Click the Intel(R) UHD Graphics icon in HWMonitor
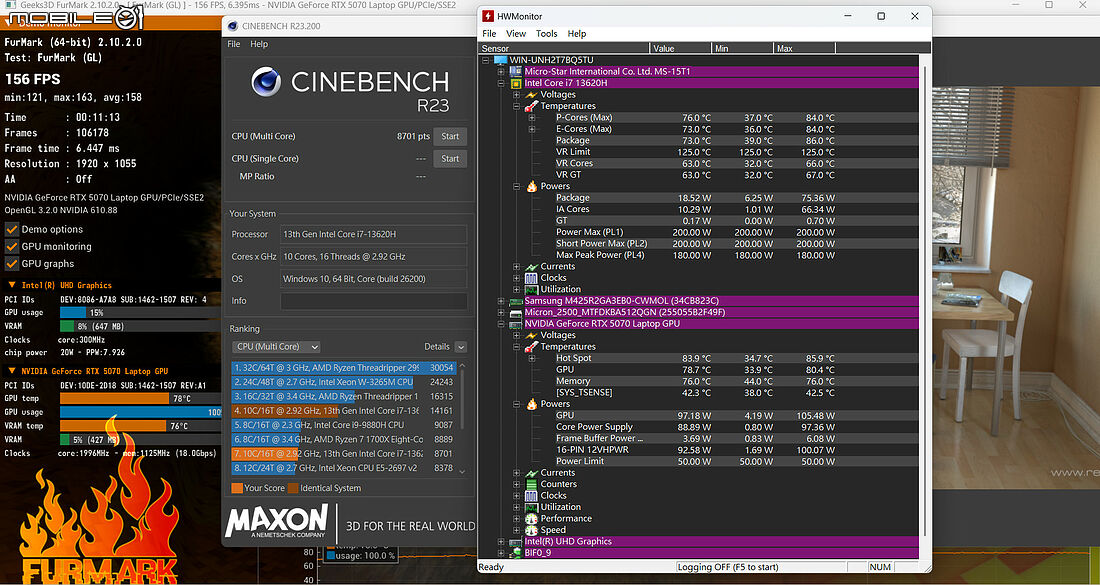 (516, 542)
